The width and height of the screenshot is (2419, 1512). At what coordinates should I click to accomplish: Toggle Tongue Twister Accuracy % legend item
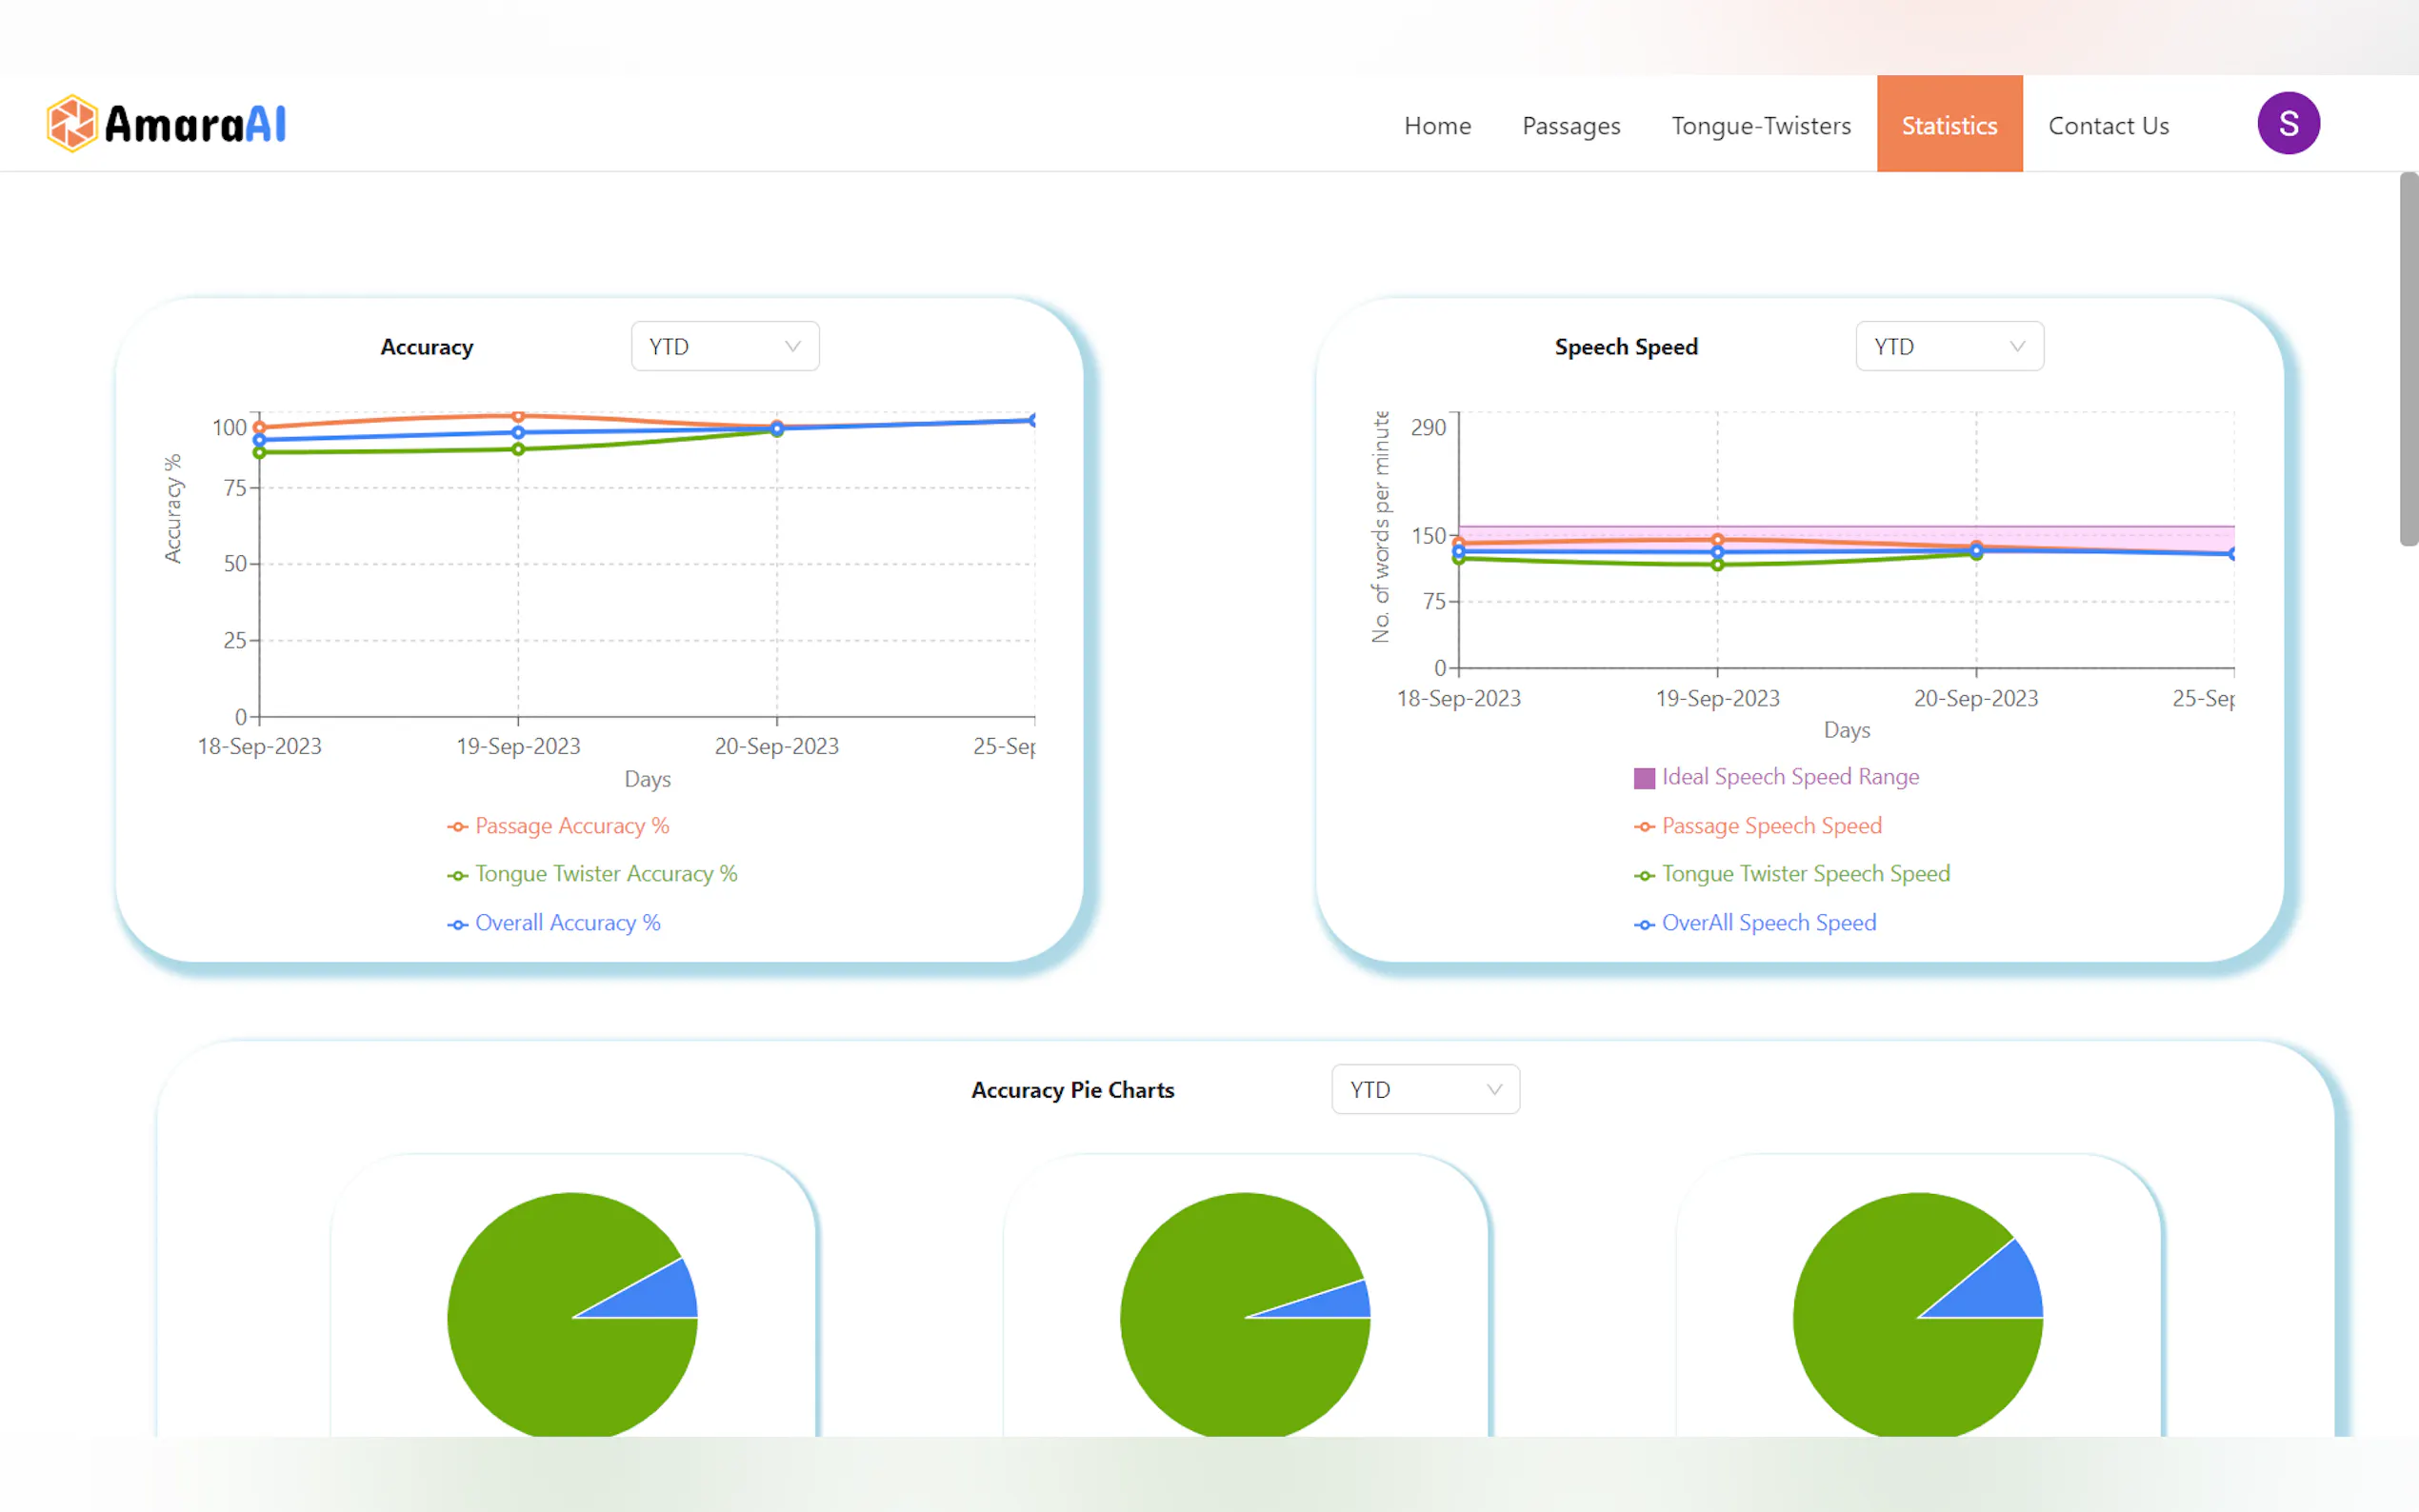click(605, 874)
